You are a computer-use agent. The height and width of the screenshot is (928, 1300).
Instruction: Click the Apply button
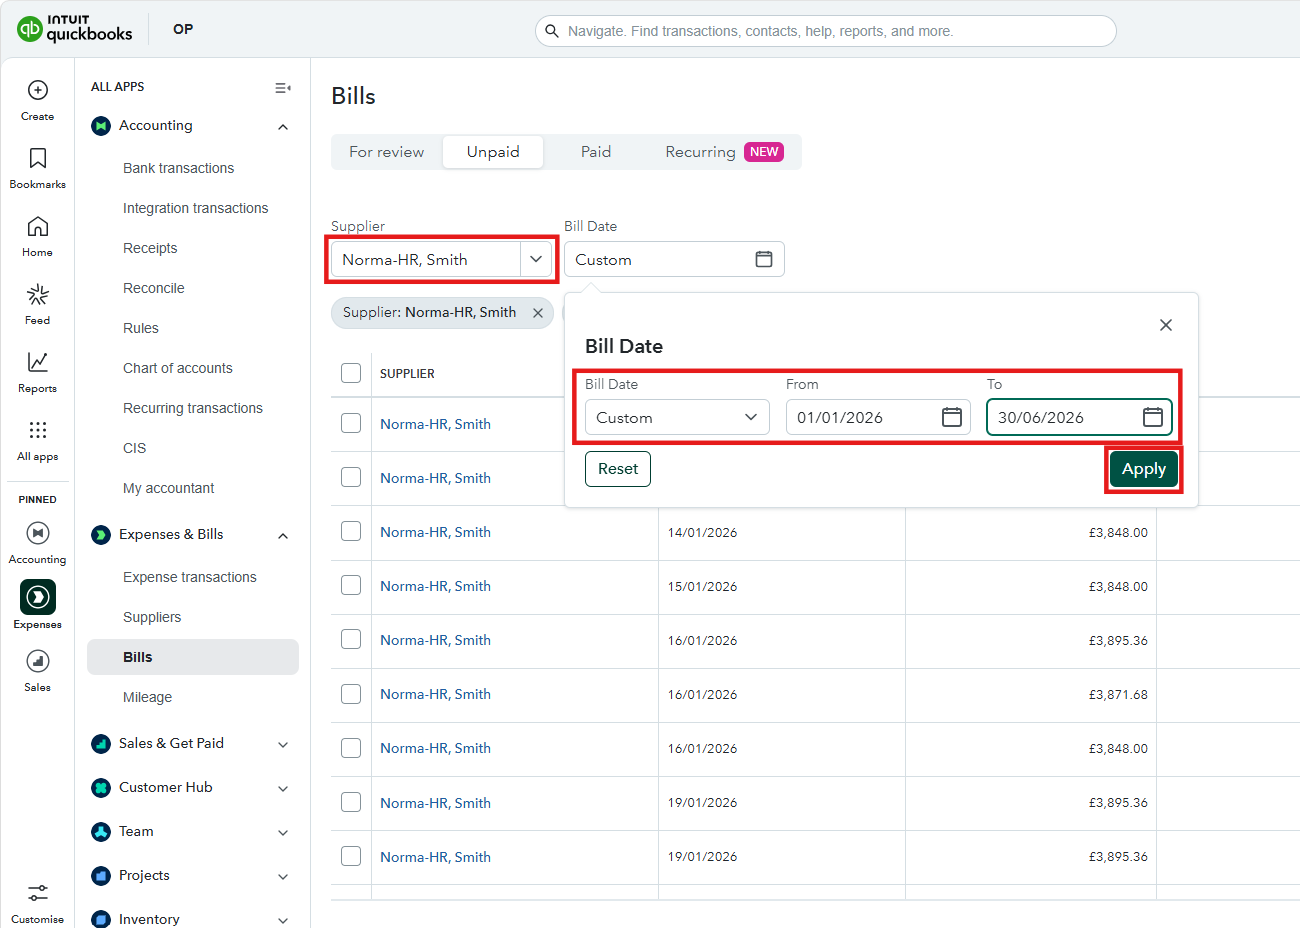[x=1144, y=469]
